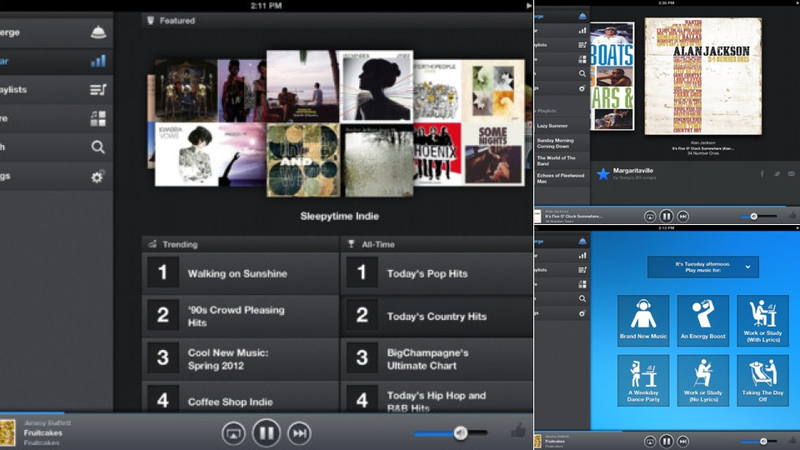Viewport: 800px width, 450px height.
Task: Open Settings gear on Concierge screen
Action: [582, 313]
